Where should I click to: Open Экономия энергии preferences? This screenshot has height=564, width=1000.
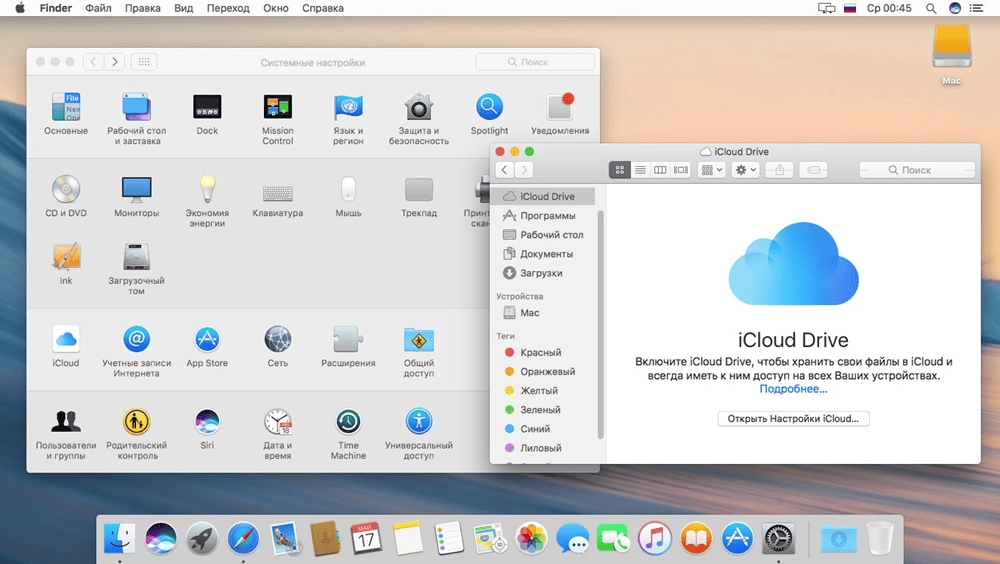pos(207,200)
